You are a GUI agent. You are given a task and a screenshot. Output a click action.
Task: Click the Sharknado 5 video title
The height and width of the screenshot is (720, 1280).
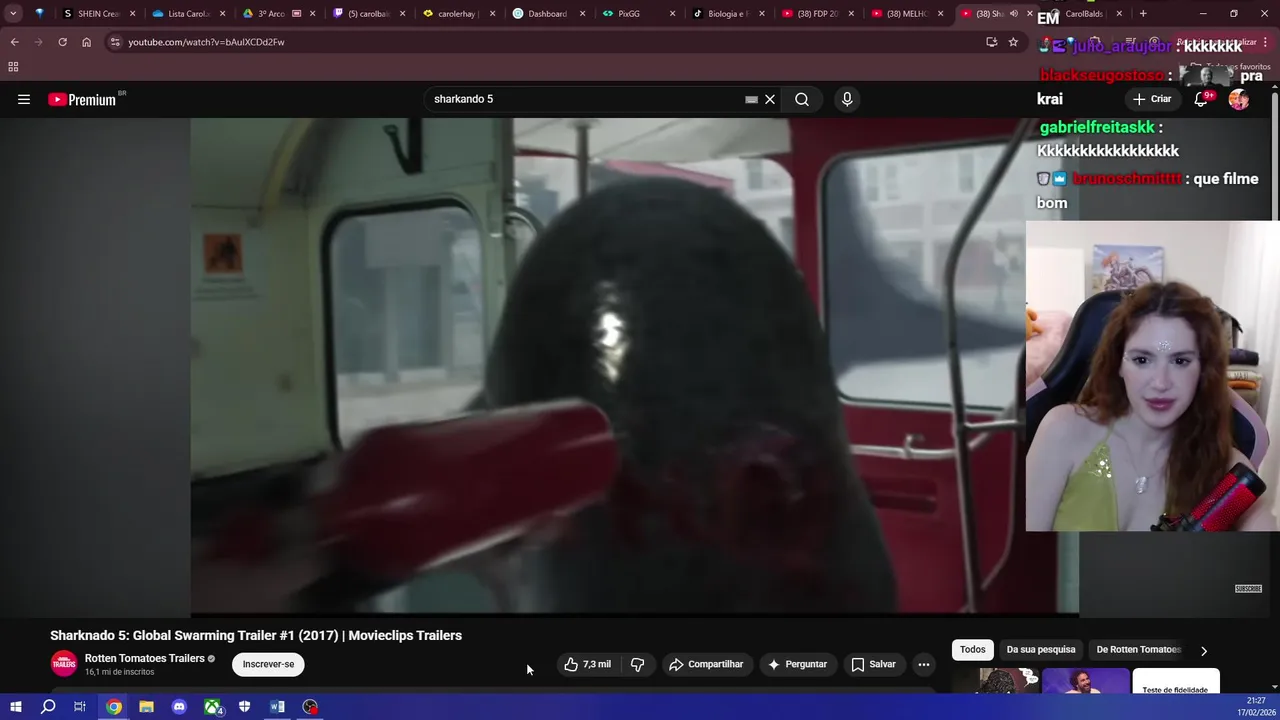(256, 635)
